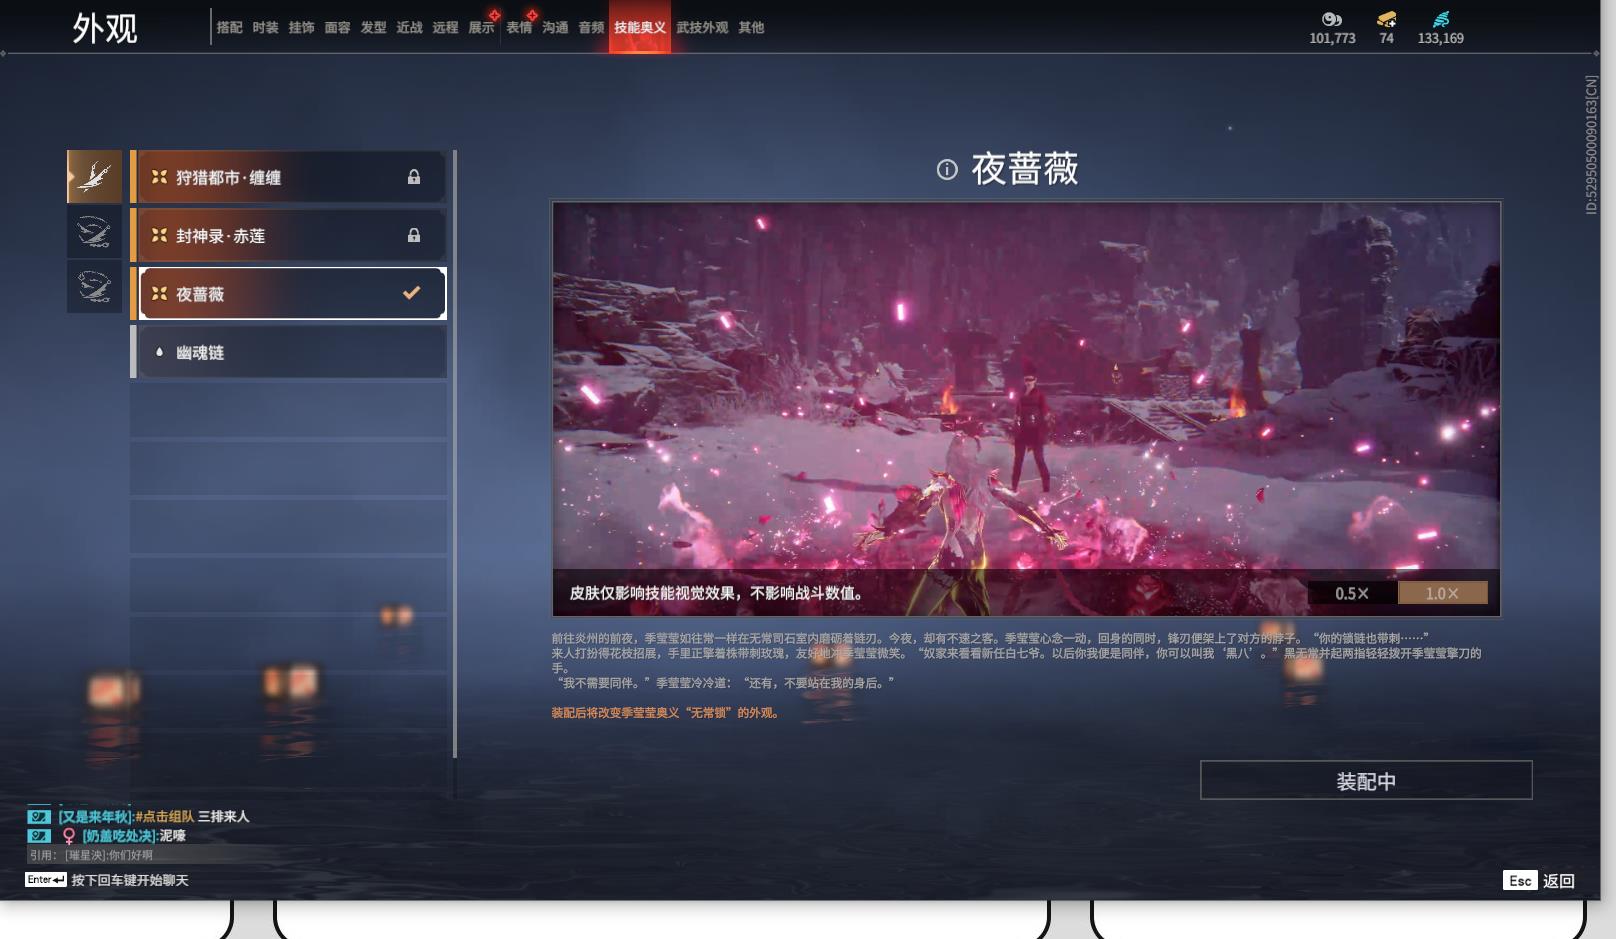Viewport: 1616px width, 939px height.
Task: Open the info icon next to 夜蔷薇 title
Action: tap(947, 170)
